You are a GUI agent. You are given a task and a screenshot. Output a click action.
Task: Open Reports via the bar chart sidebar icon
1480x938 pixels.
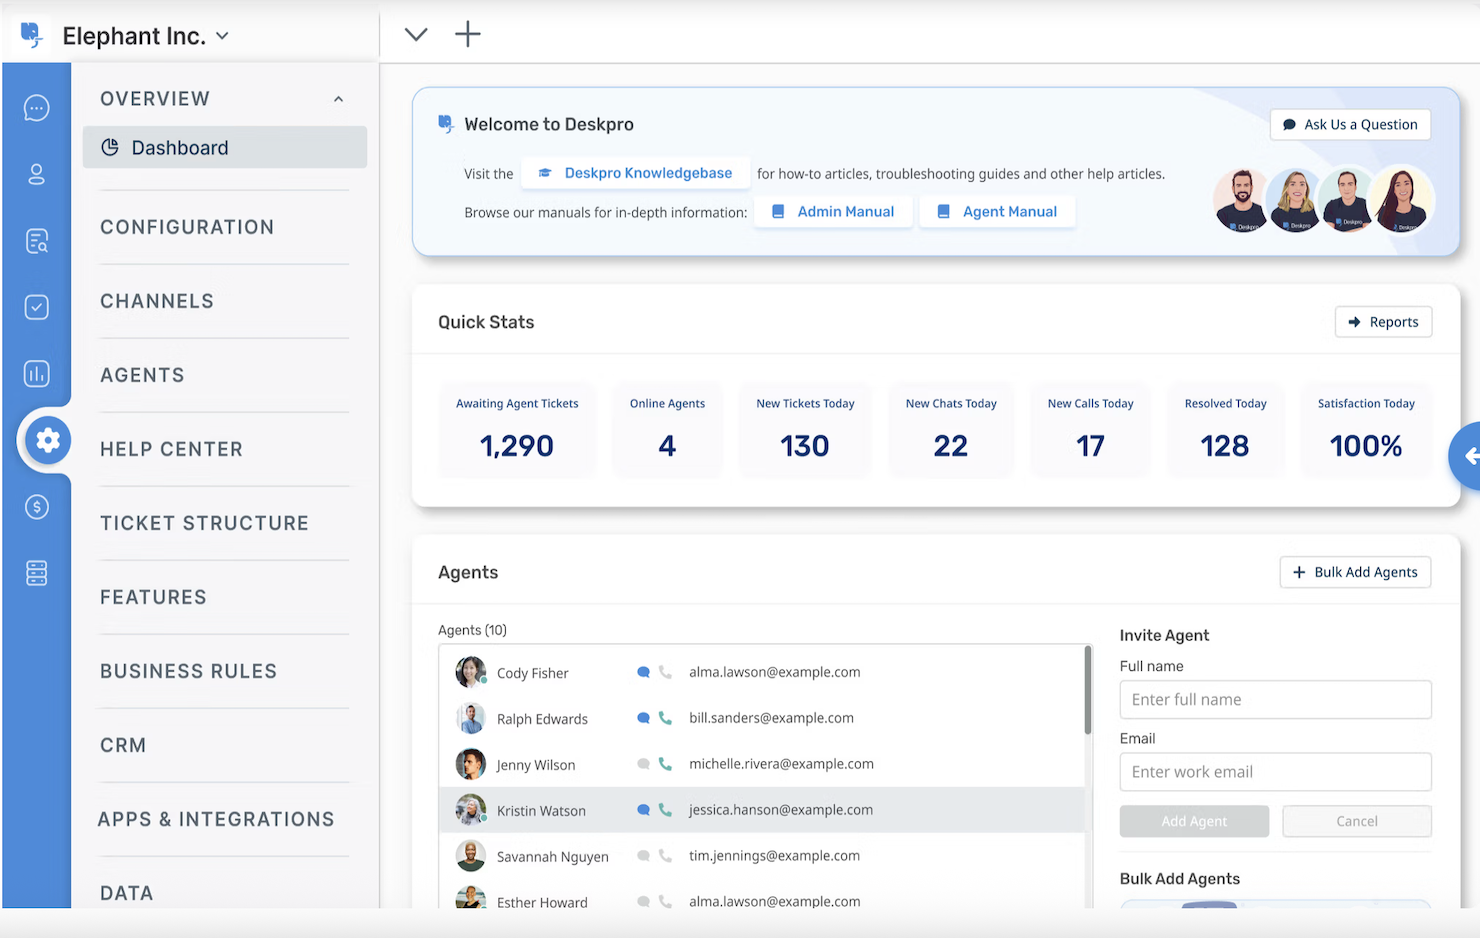coord(36,373)
